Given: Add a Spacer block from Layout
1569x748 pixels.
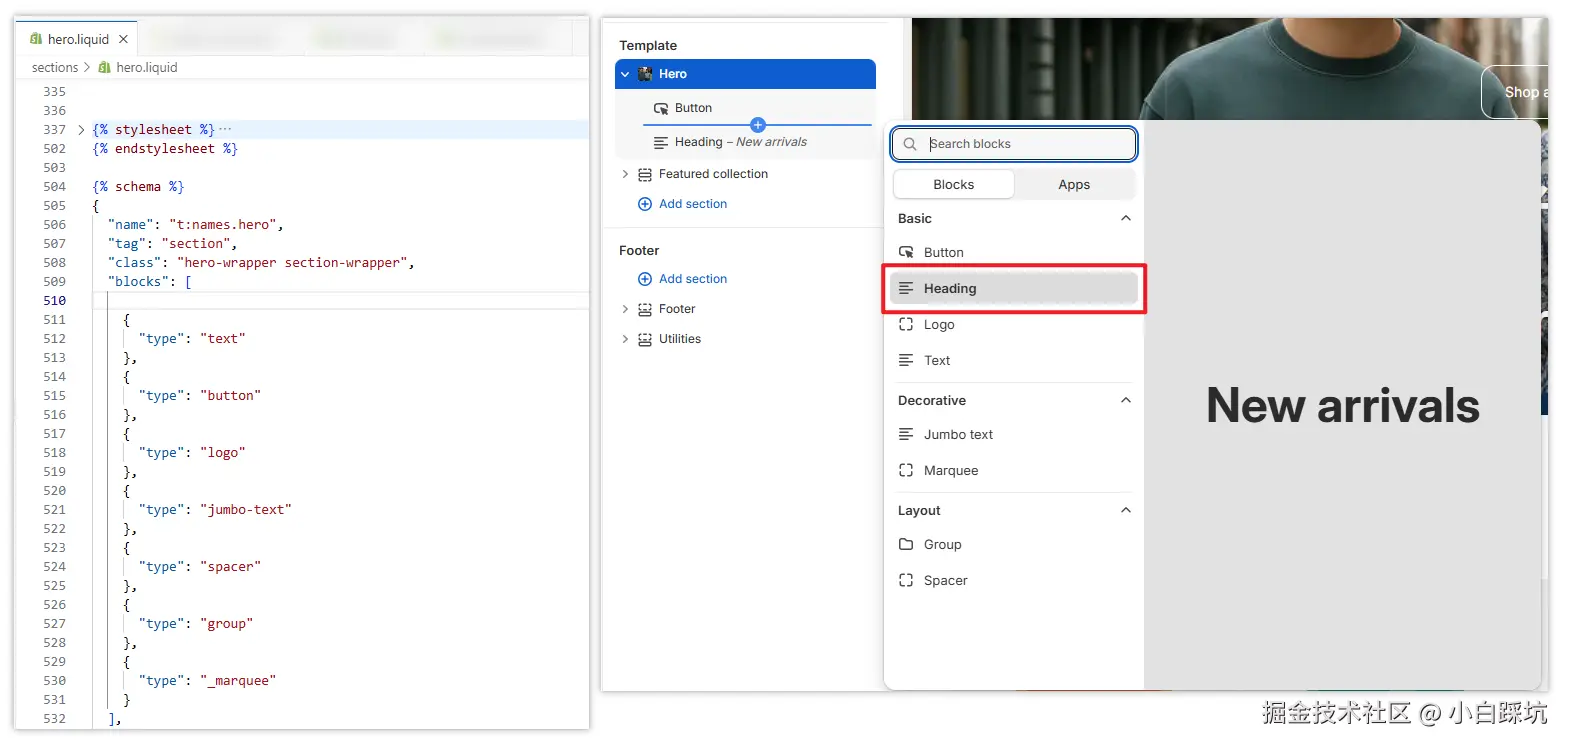Looking at the screenshot, I should point(1014,580).
